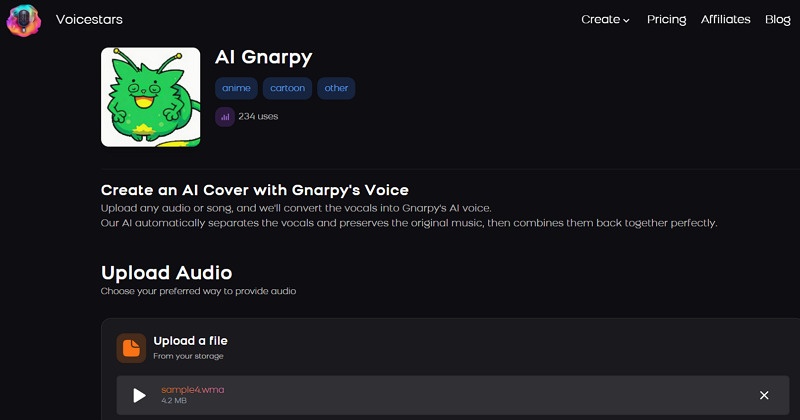
Task: Click the From your storage text
Action: tap(188, 356)
